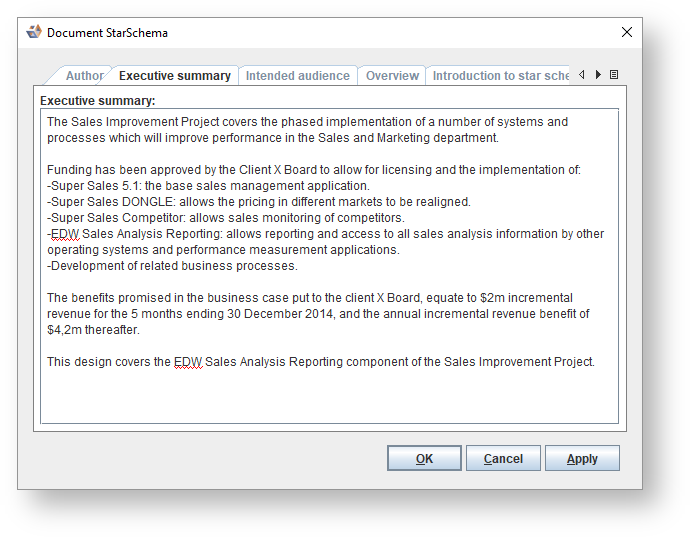Confirm the dialog with OK
Viewport: 691px width, 538px height.
[424, 459]
